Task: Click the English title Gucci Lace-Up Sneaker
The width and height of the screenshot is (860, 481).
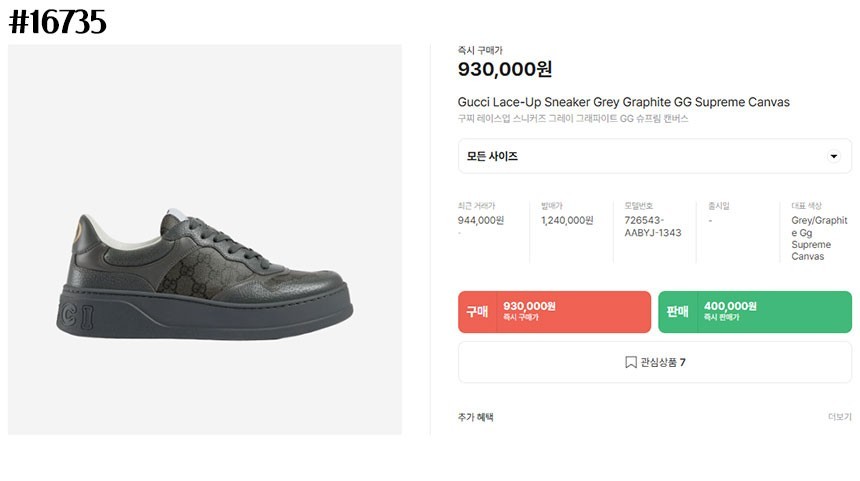Action: (623, 102)
